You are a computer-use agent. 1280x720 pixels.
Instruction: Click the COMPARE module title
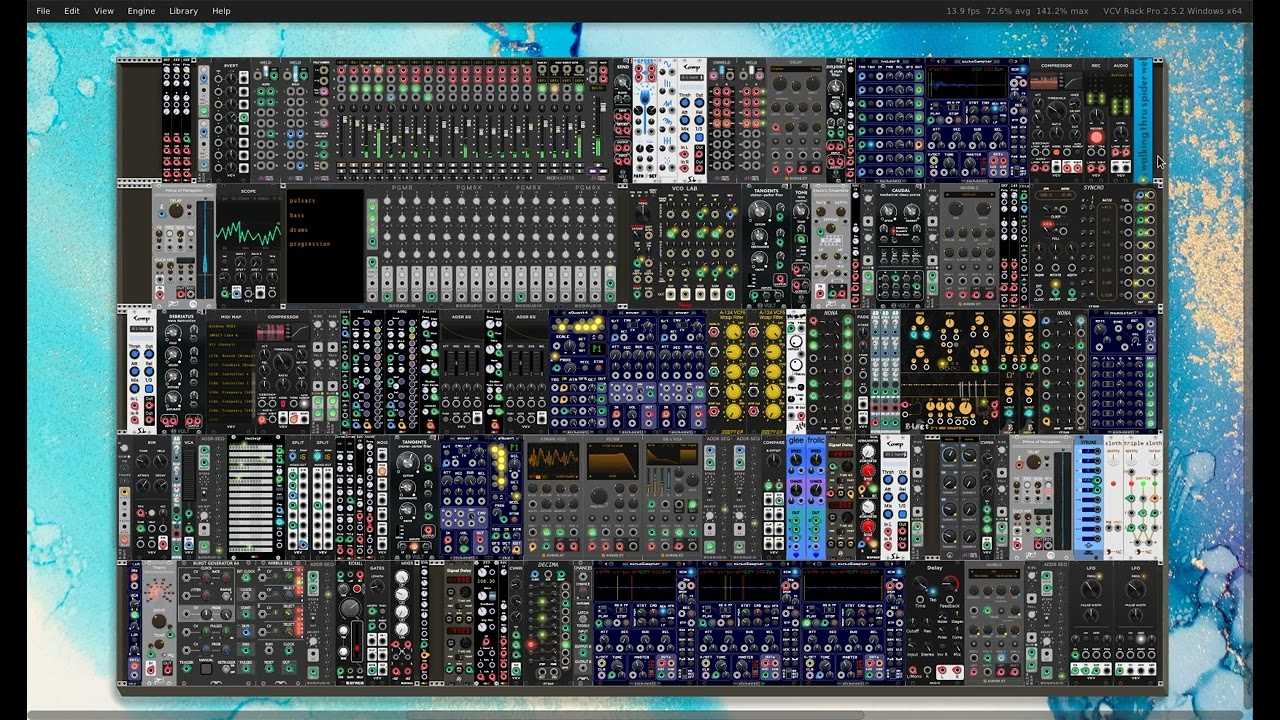(773, 440)
